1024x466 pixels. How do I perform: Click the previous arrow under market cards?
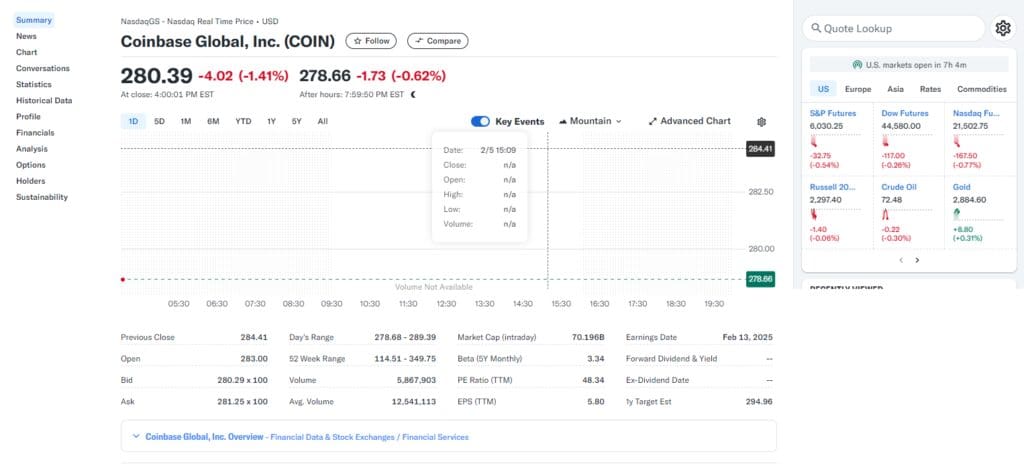tap(901, 260)
